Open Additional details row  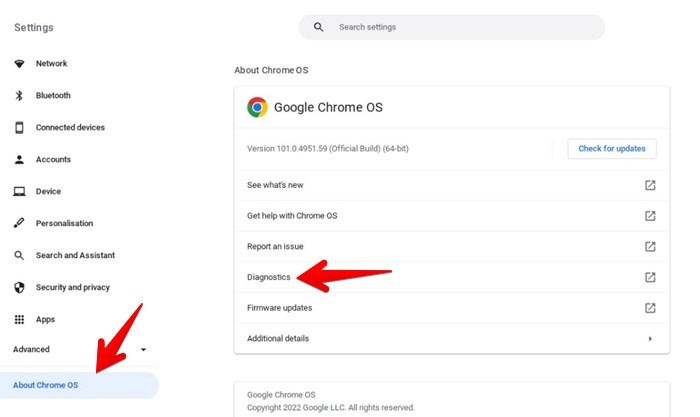pyautogui.click(x=451, y=338)
